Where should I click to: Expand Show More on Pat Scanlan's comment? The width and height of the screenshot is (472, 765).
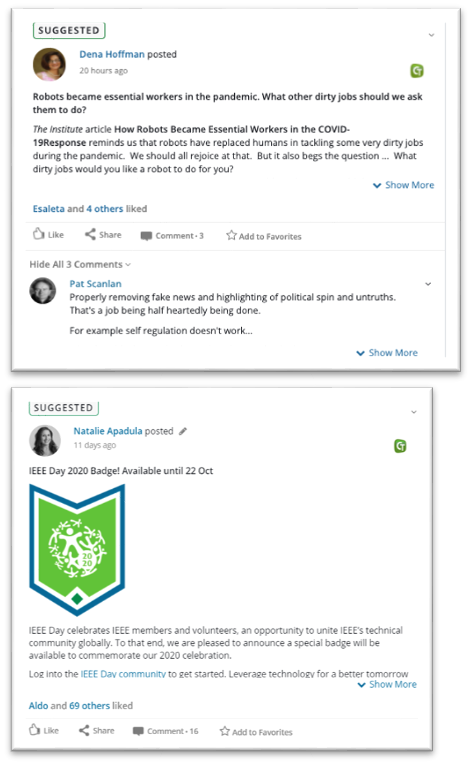pos(387,353)
